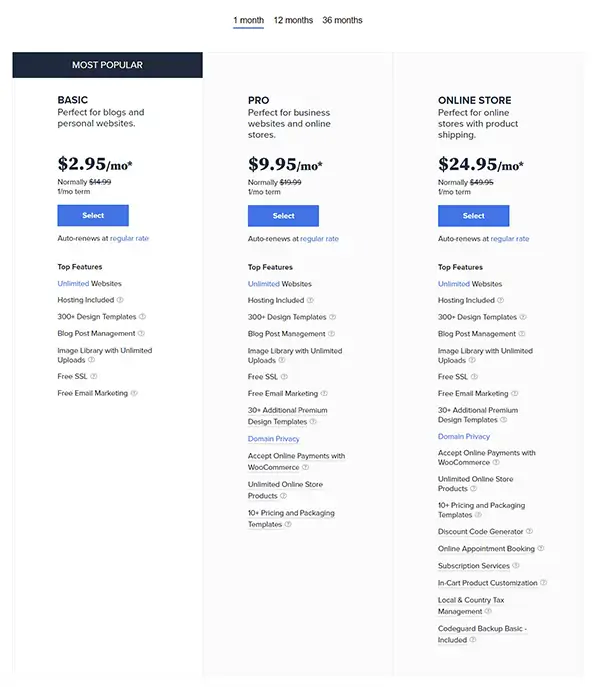The height and width of the screenshot is (687, 600).
Task: Open regular rate link under Online Store plan
Action: 509,239
